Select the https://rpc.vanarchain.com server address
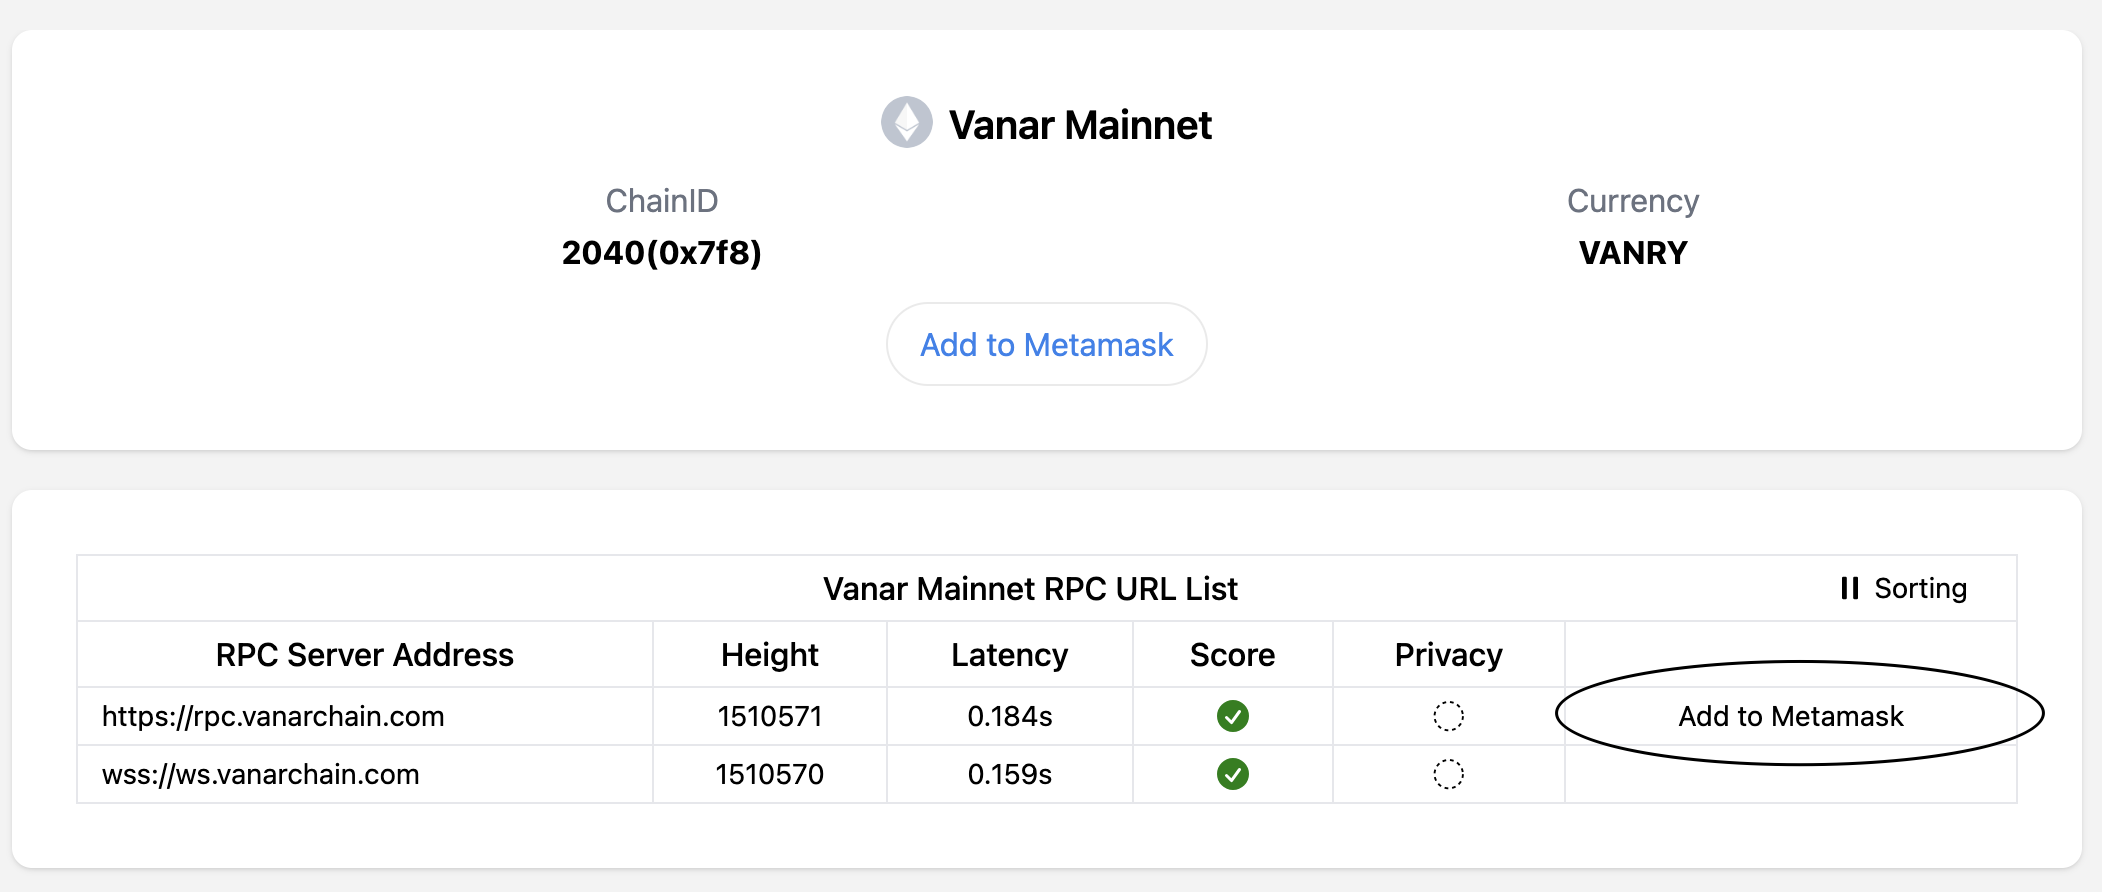This screenshot has width=2102, height=892. 273,716
